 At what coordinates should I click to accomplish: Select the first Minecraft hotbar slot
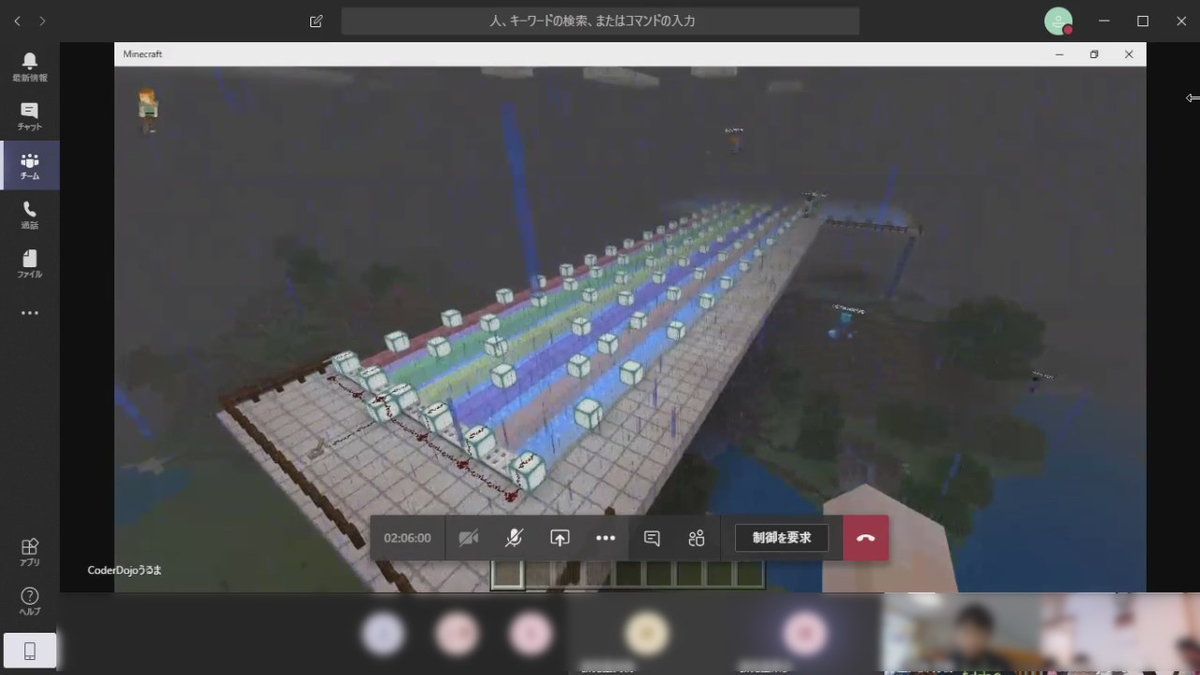coord(507,574)
